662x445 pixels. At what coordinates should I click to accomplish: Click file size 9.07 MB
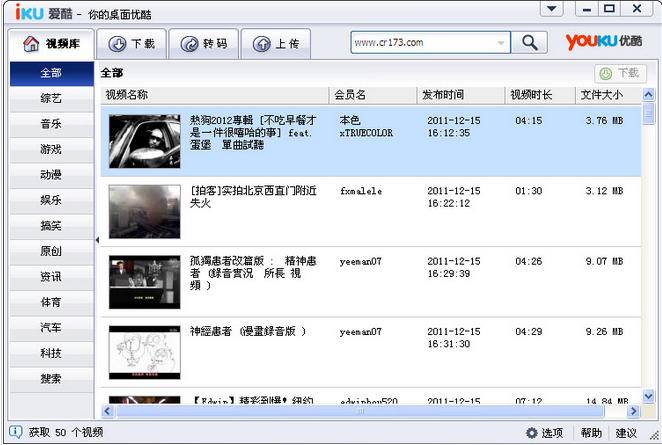pyautogui.click(x=604, y=261)
